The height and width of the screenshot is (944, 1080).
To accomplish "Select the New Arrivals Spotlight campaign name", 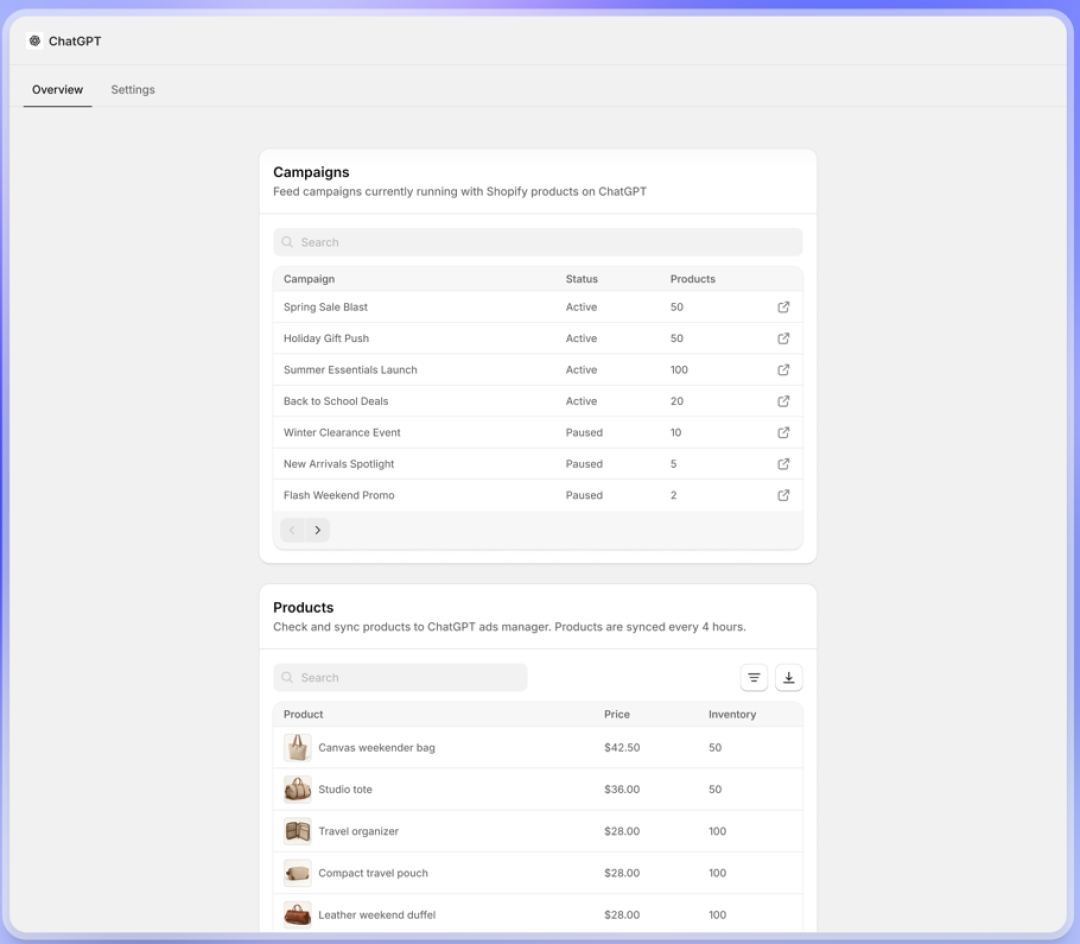I will [x=339, y=463].
